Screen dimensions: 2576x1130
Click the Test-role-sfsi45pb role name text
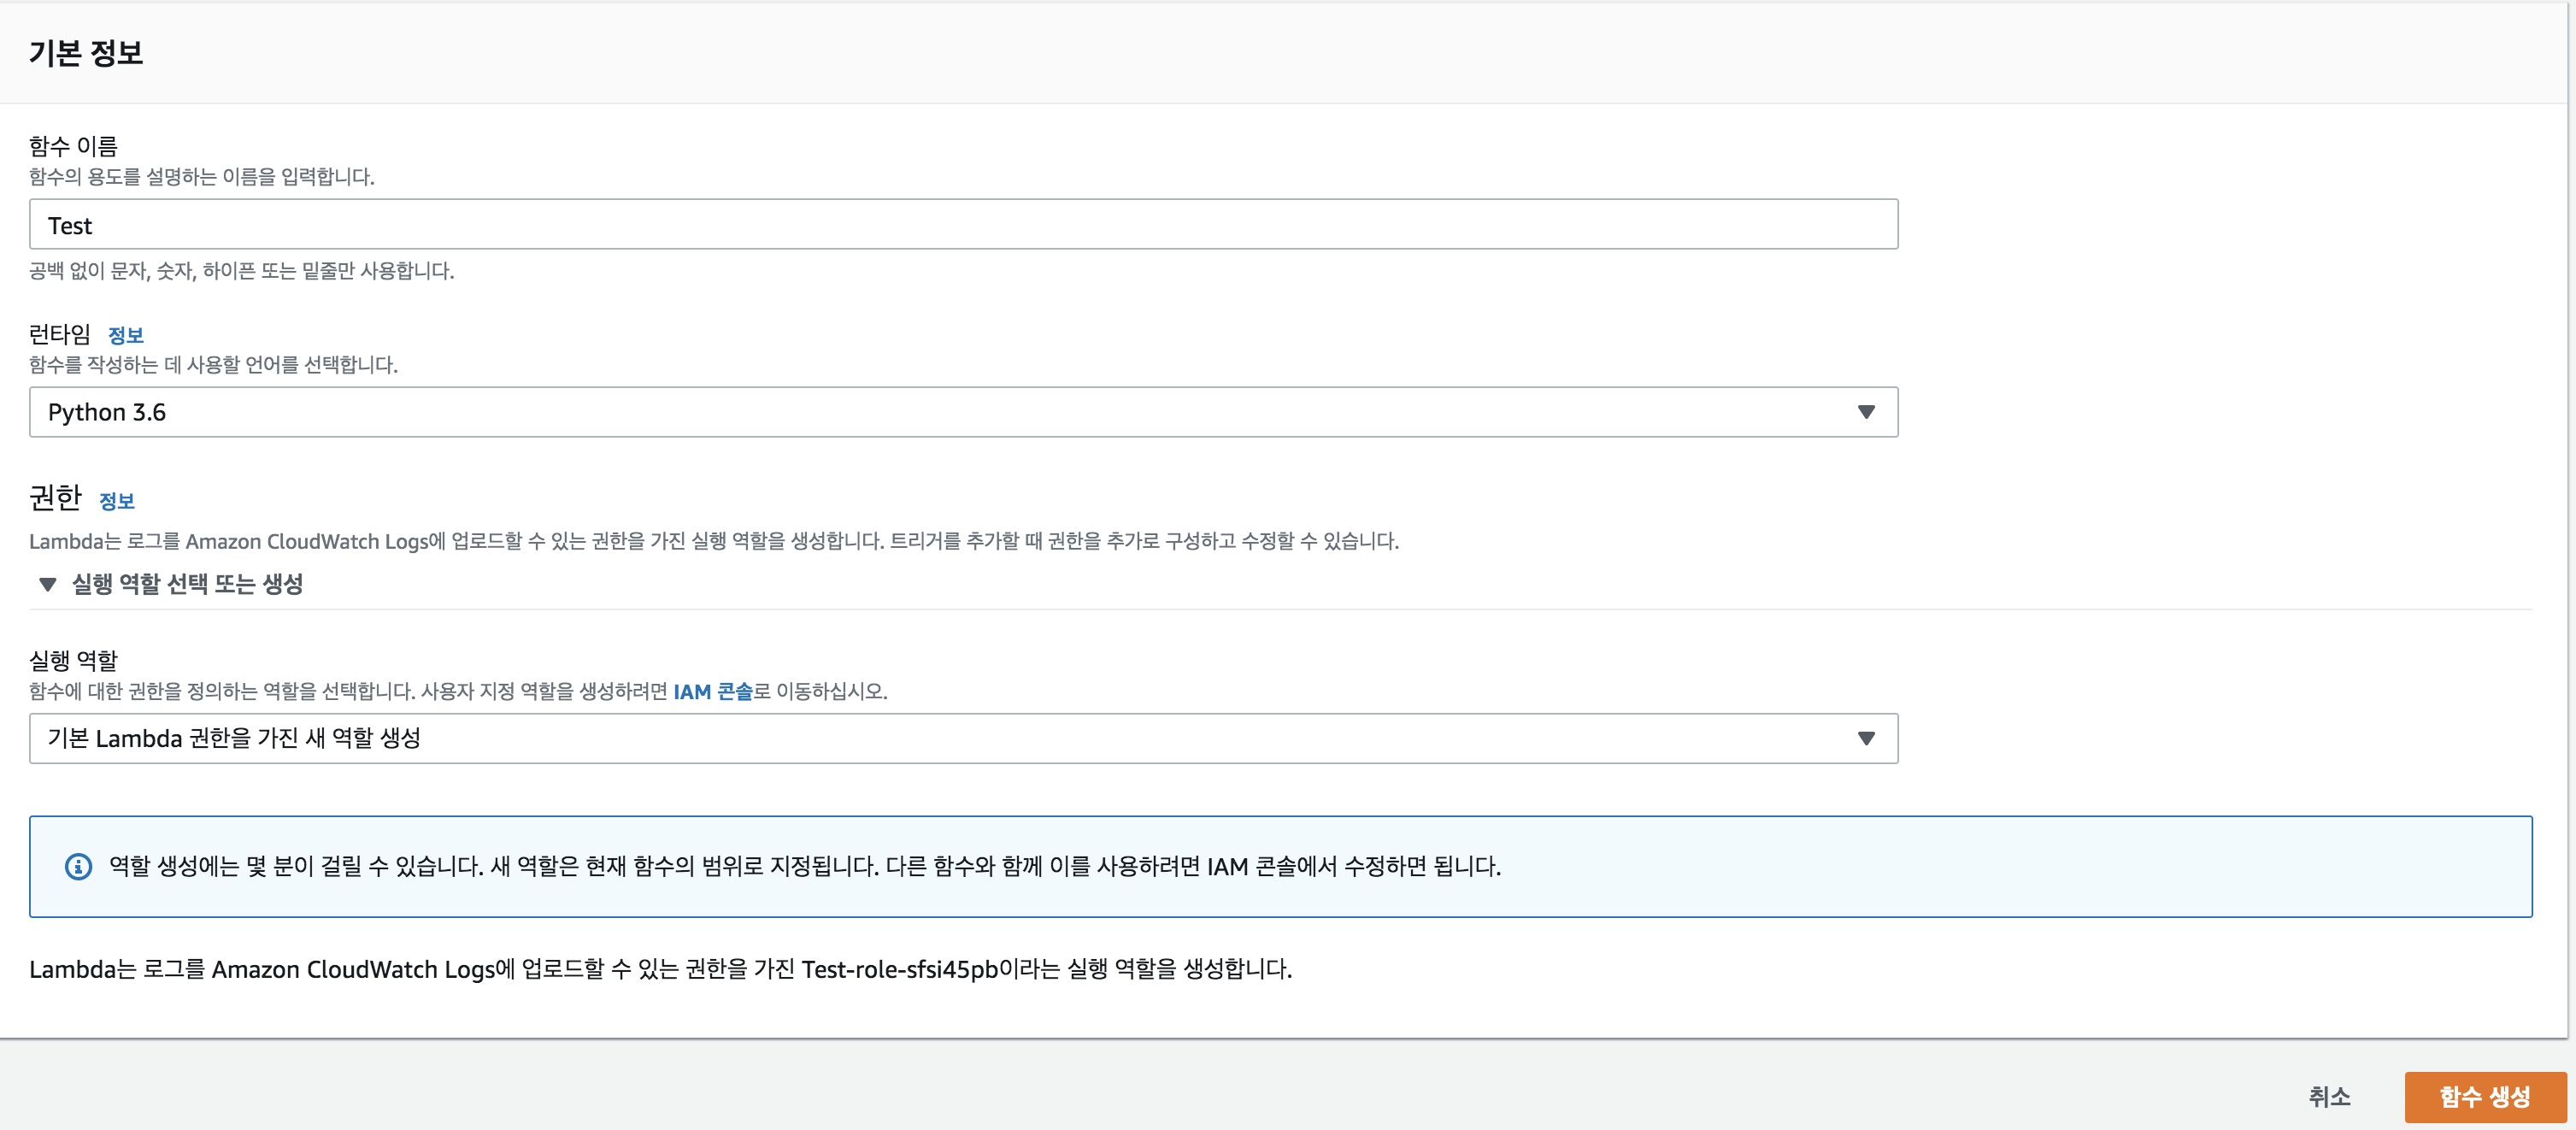[899, 969]
